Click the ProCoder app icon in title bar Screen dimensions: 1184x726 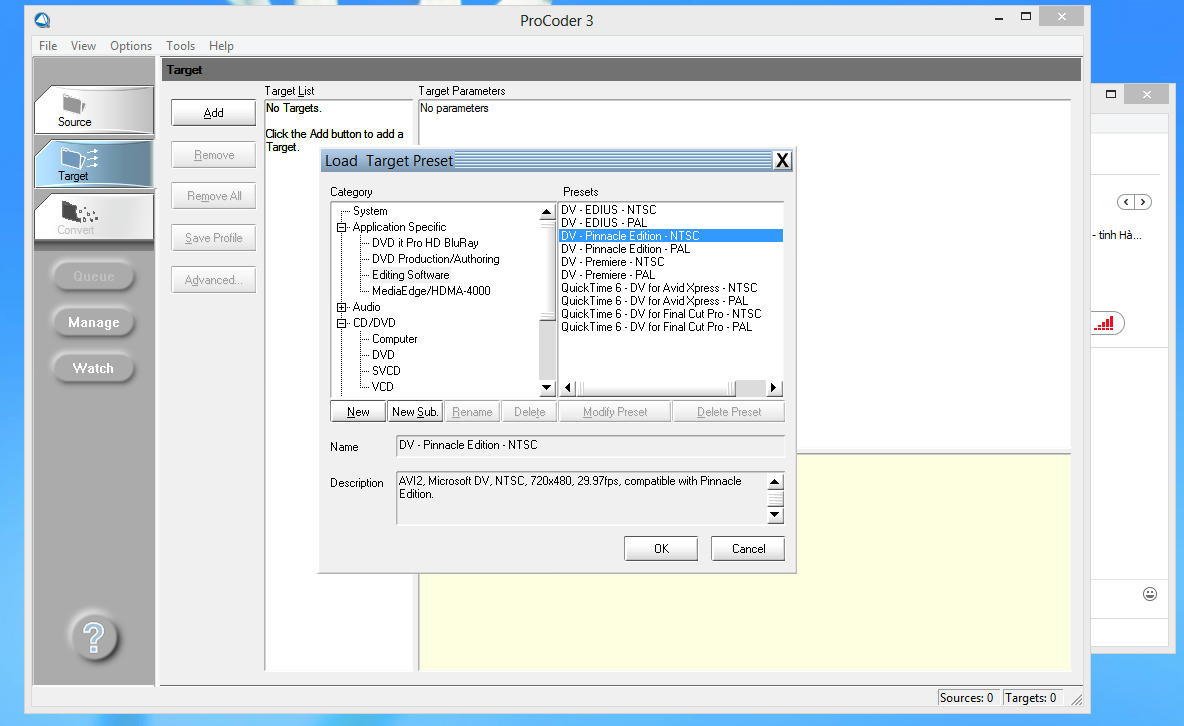pos(42,20)
